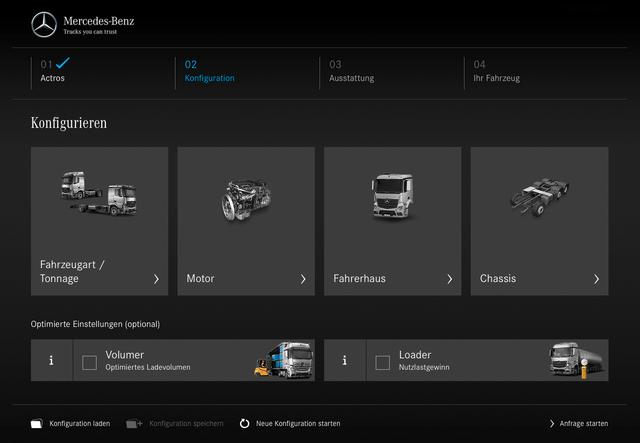Click the Neue Konfiguration starten refresh icon
This screenshot has width=640, height=443.
(x=245, y=424)
